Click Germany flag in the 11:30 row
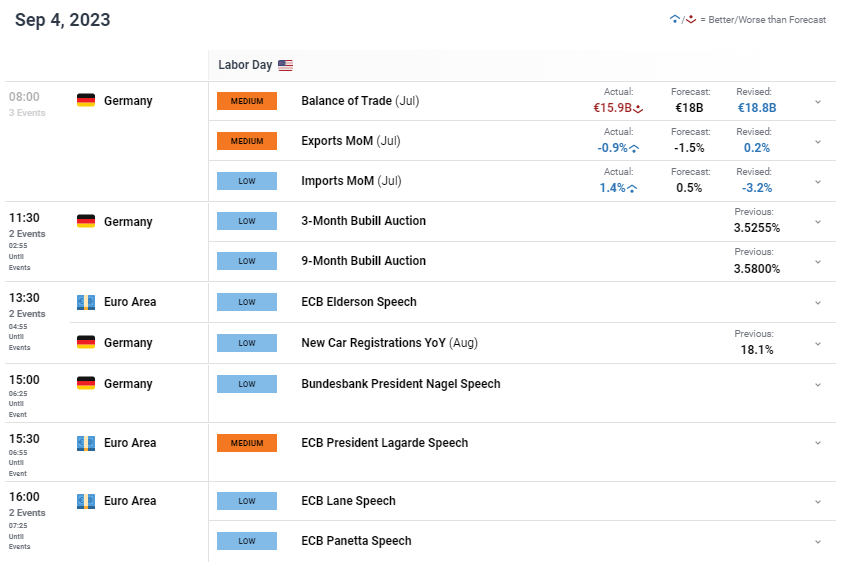 pos(86,221)
